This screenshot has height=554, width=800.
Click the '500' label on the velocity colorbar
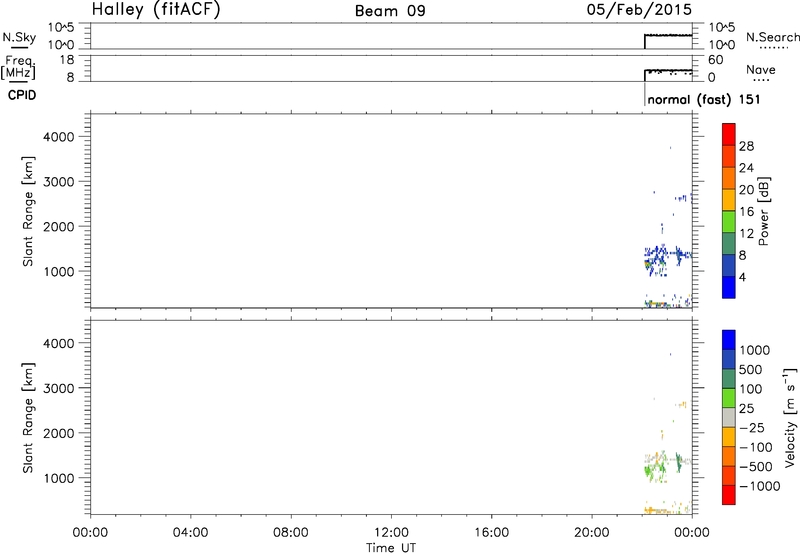750,369
